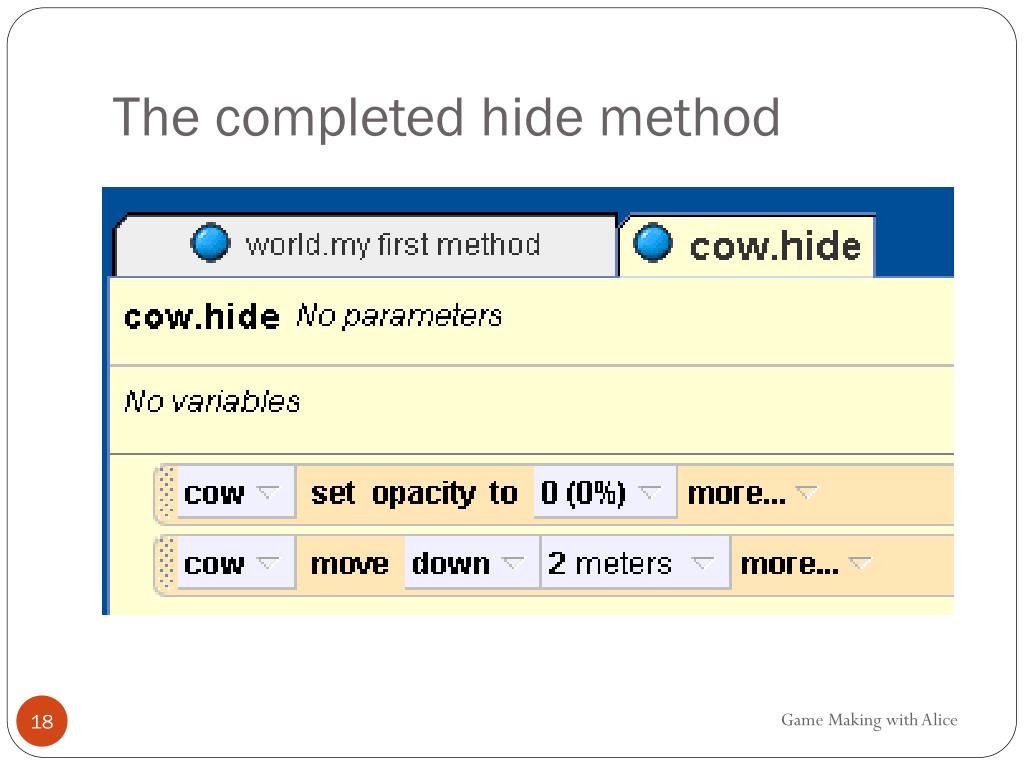The image size is (1024, 768).
Task: Click blue sphere icon on world.my first method tab
Action: [210, 242]
